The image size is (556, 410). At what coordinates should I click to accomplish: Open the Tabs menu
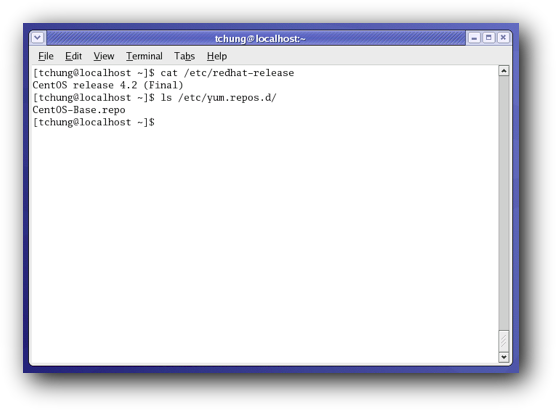184,56
